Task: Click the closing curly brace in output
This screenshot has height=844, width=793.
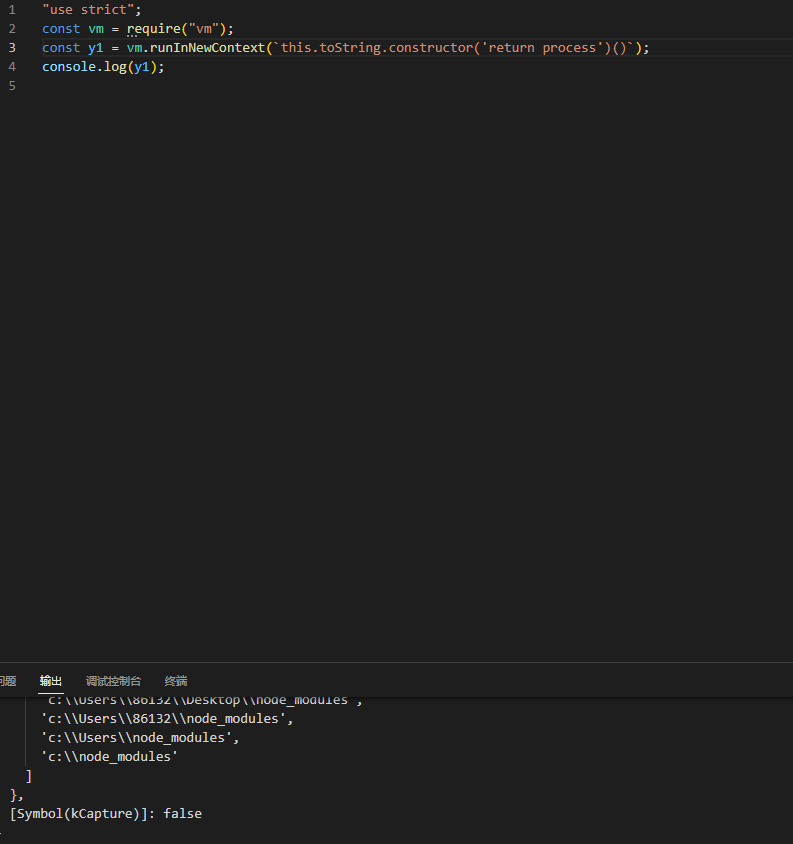Action: tap(16, 794)
